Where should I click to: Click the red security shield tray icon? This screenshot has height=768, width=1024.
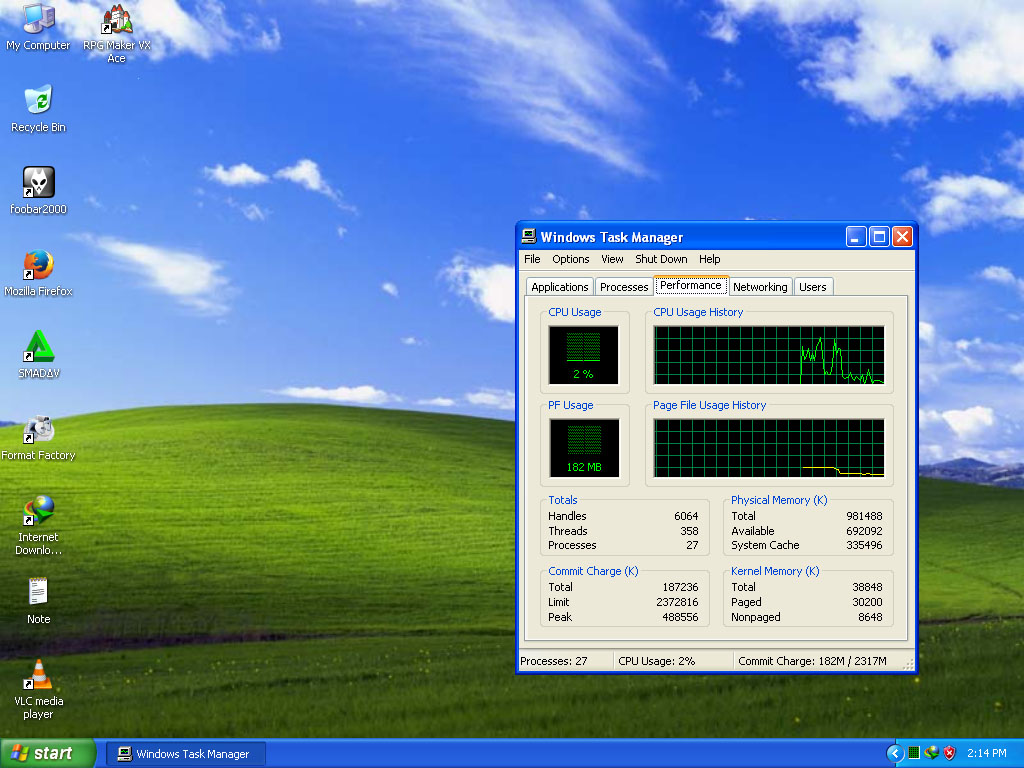pos(950,753)
